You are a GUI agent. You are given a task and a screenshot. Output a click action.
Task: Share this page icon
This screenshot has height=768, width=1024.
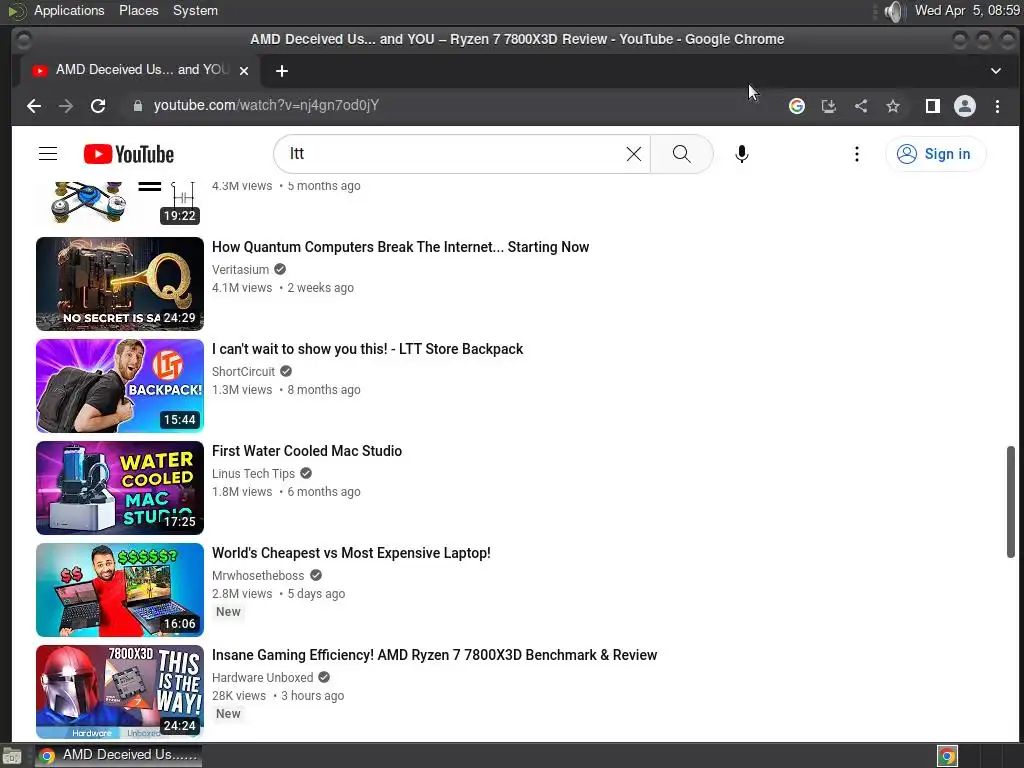[x=861, y=106]
